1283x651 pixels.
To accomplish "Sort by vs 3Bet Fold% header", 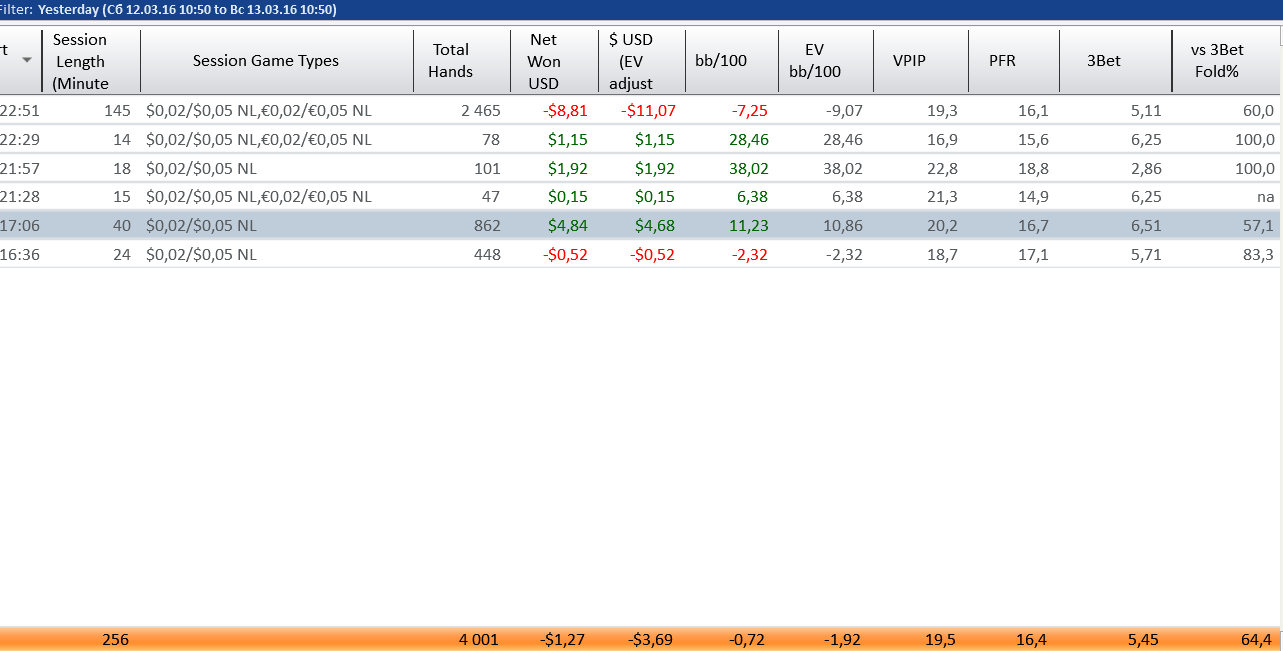I will [x=1227, y=61].
